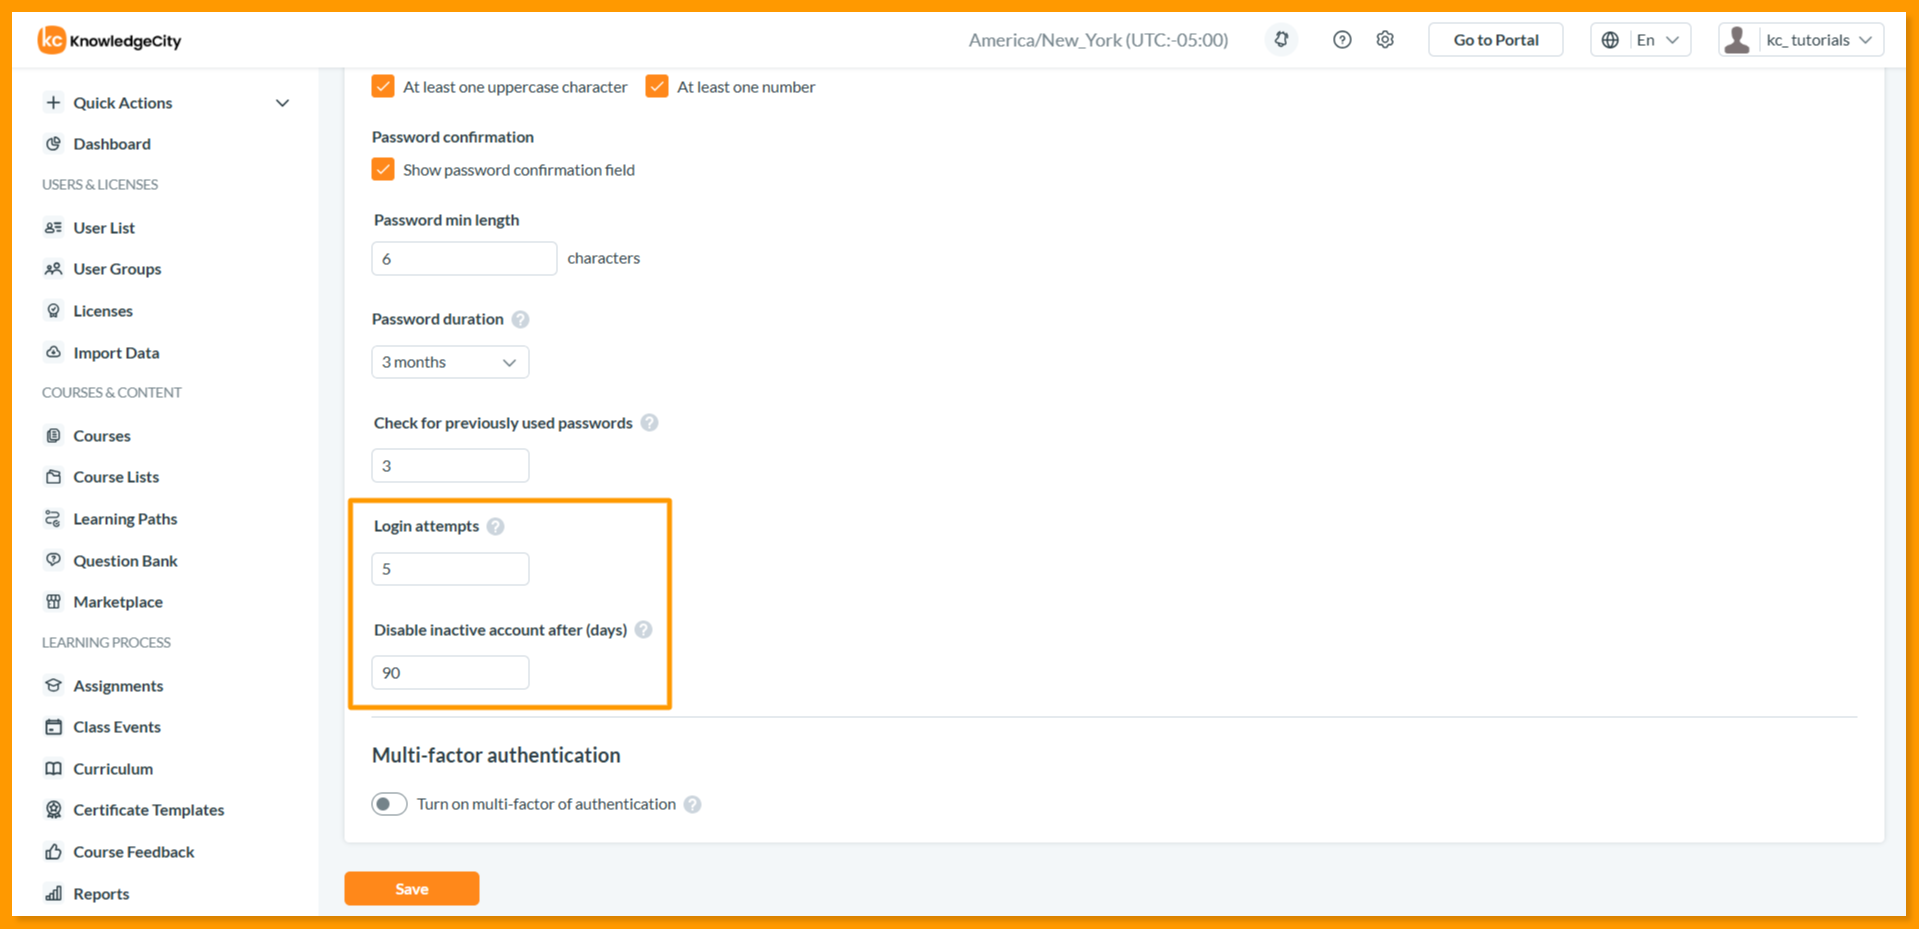
Task: Open Course Feedback from sidebar
Action: point(134,852)
